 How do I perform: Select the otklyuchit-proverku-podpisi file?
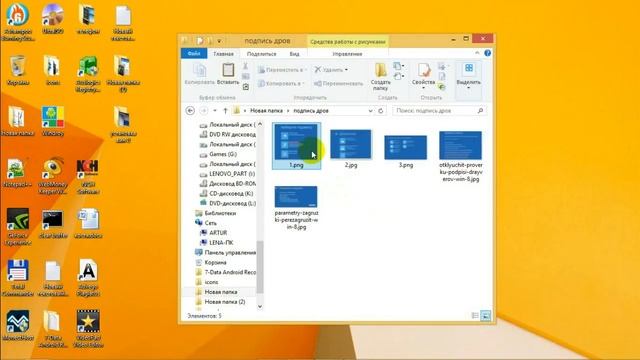[460, 157]
